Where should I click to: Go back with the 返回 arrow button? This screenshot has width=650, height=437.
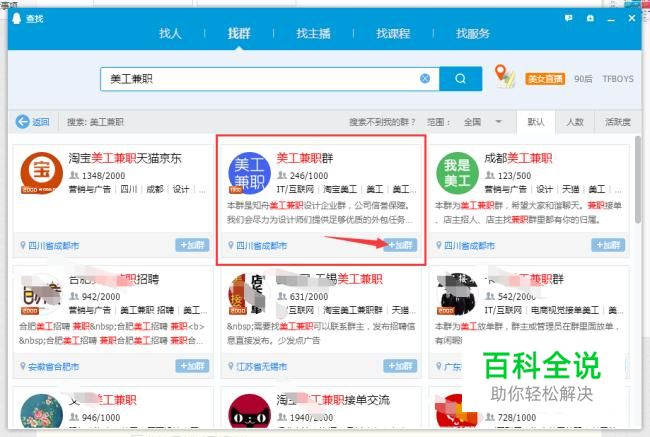(32, 122)
